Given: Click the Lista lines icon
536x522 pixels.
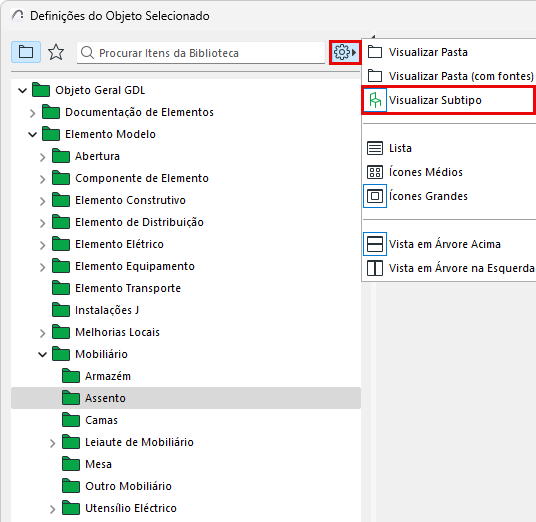Looking at the screenshot, I should (x=375, y=148).
